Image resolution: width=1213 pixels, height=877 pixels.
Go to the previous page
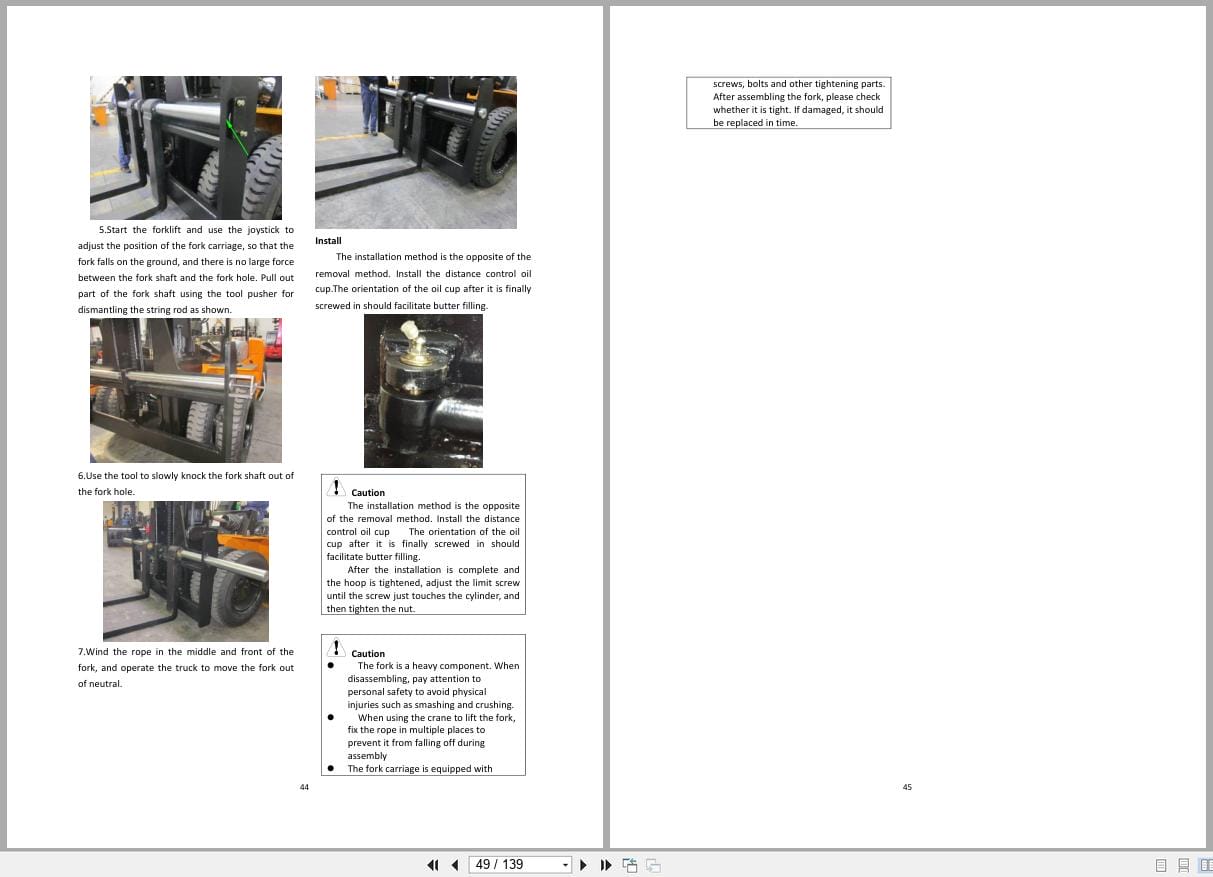(x=455, y=865)
